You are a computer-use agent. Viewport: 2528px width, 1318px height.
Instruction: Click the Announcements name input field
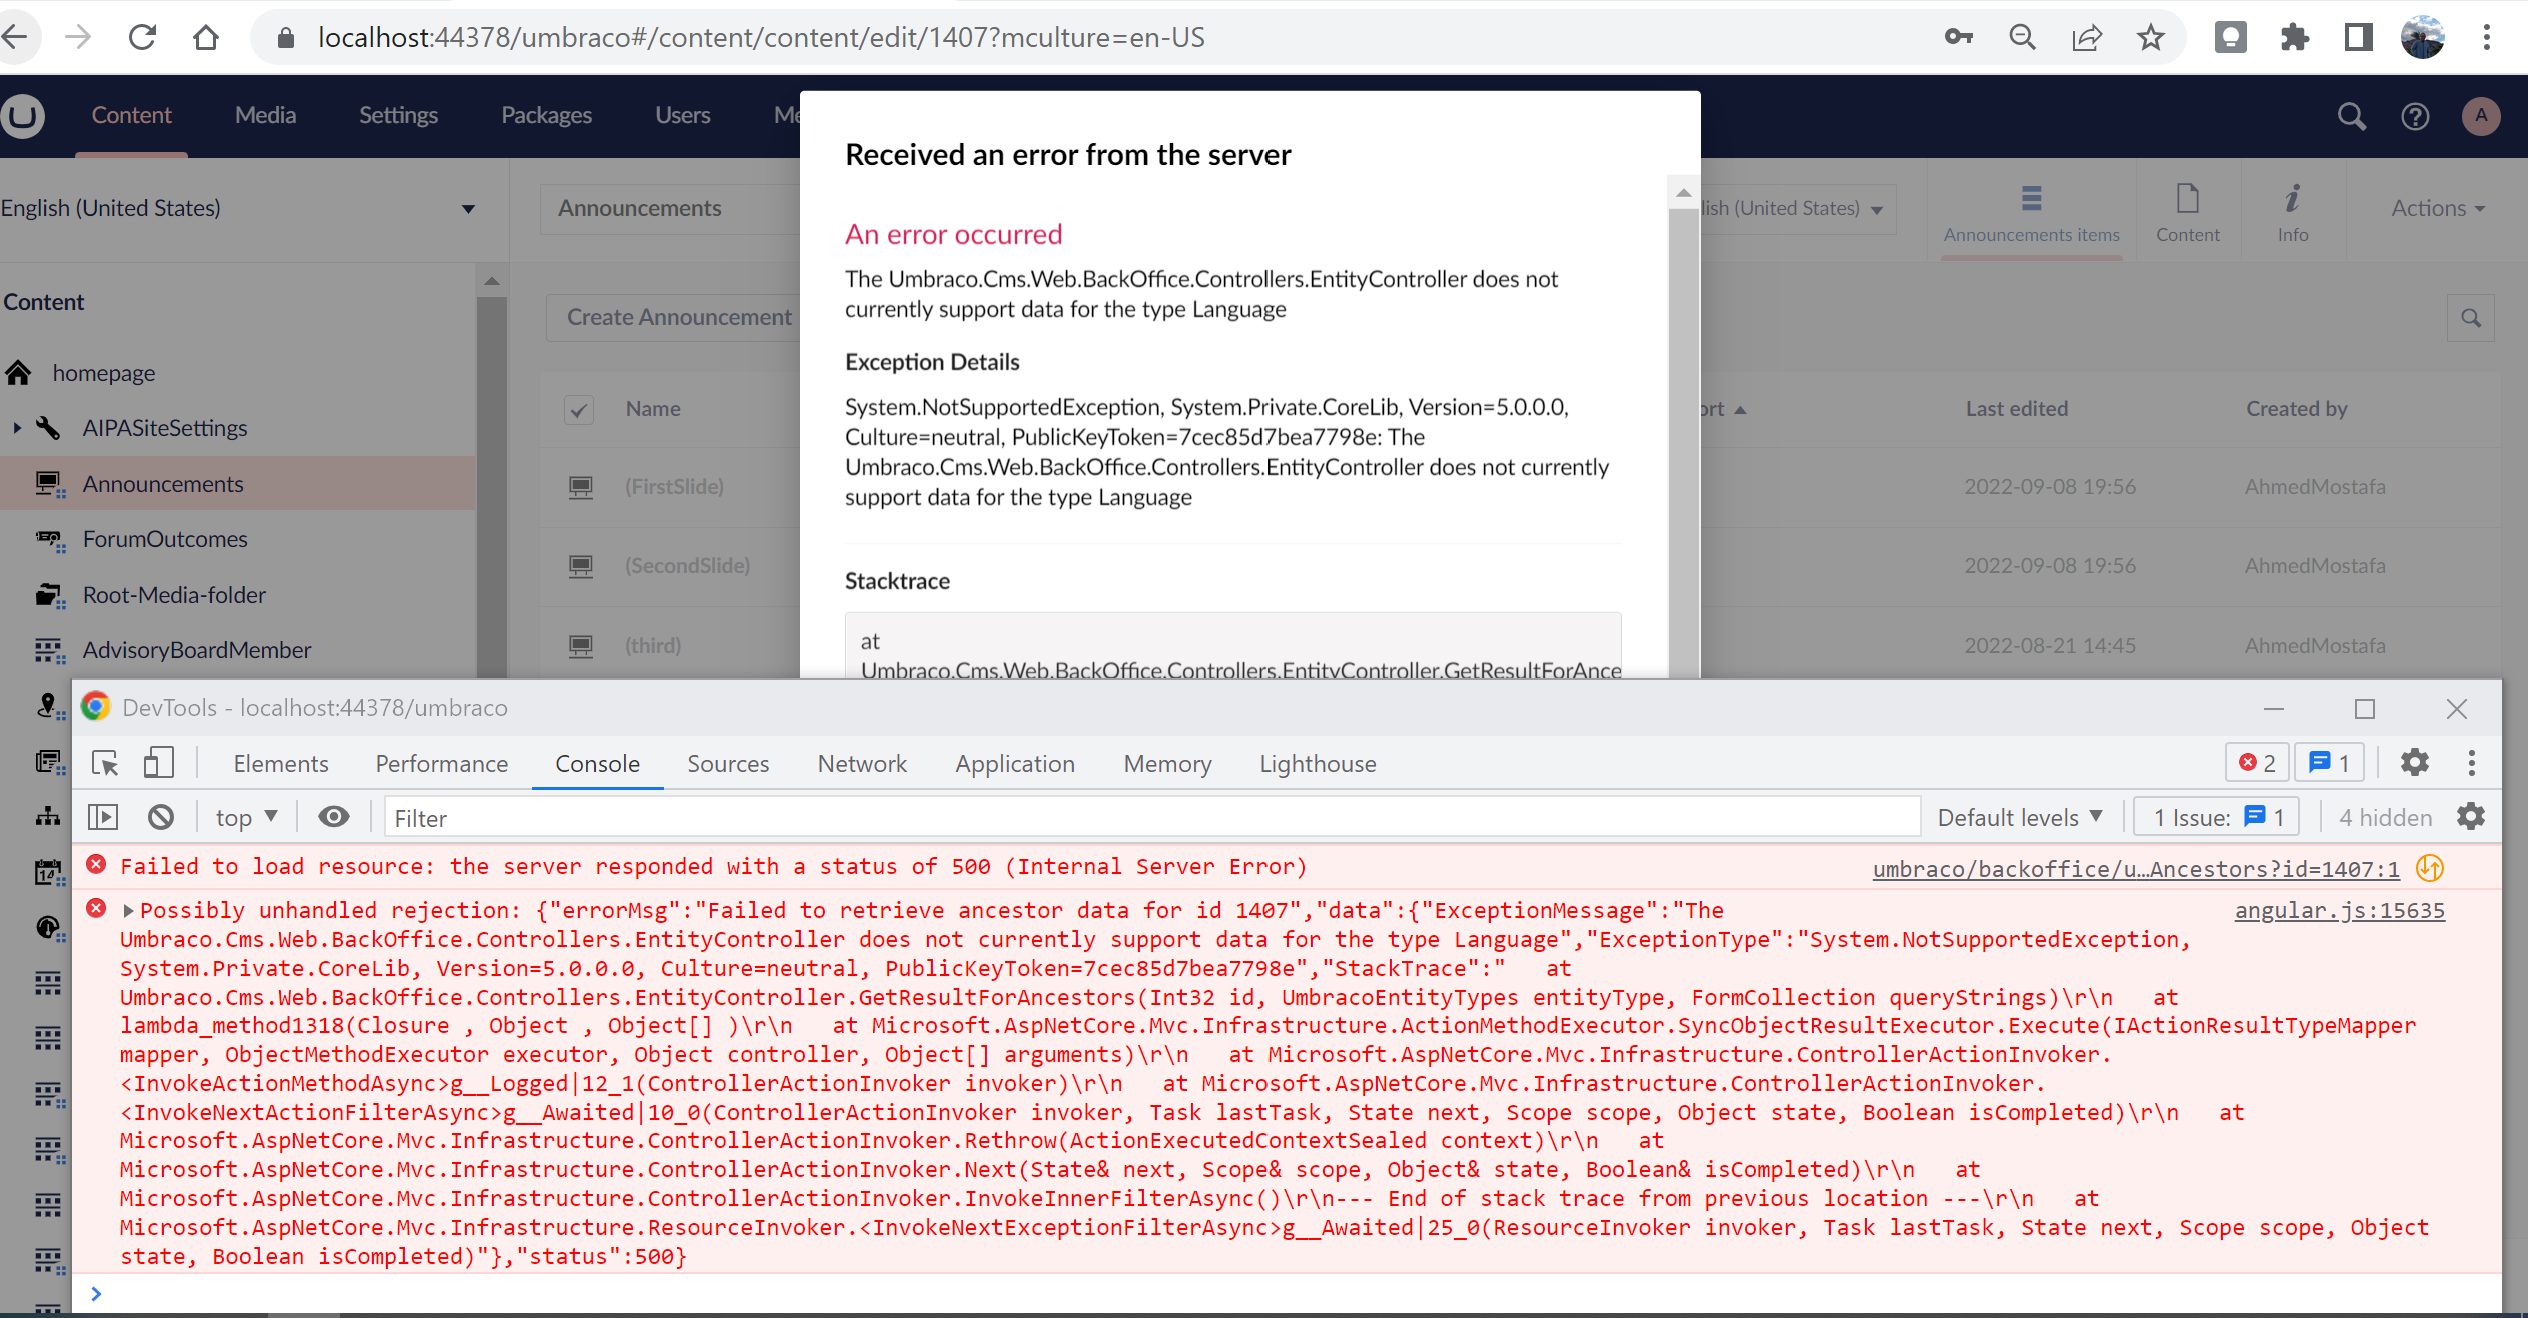point(670,208)
